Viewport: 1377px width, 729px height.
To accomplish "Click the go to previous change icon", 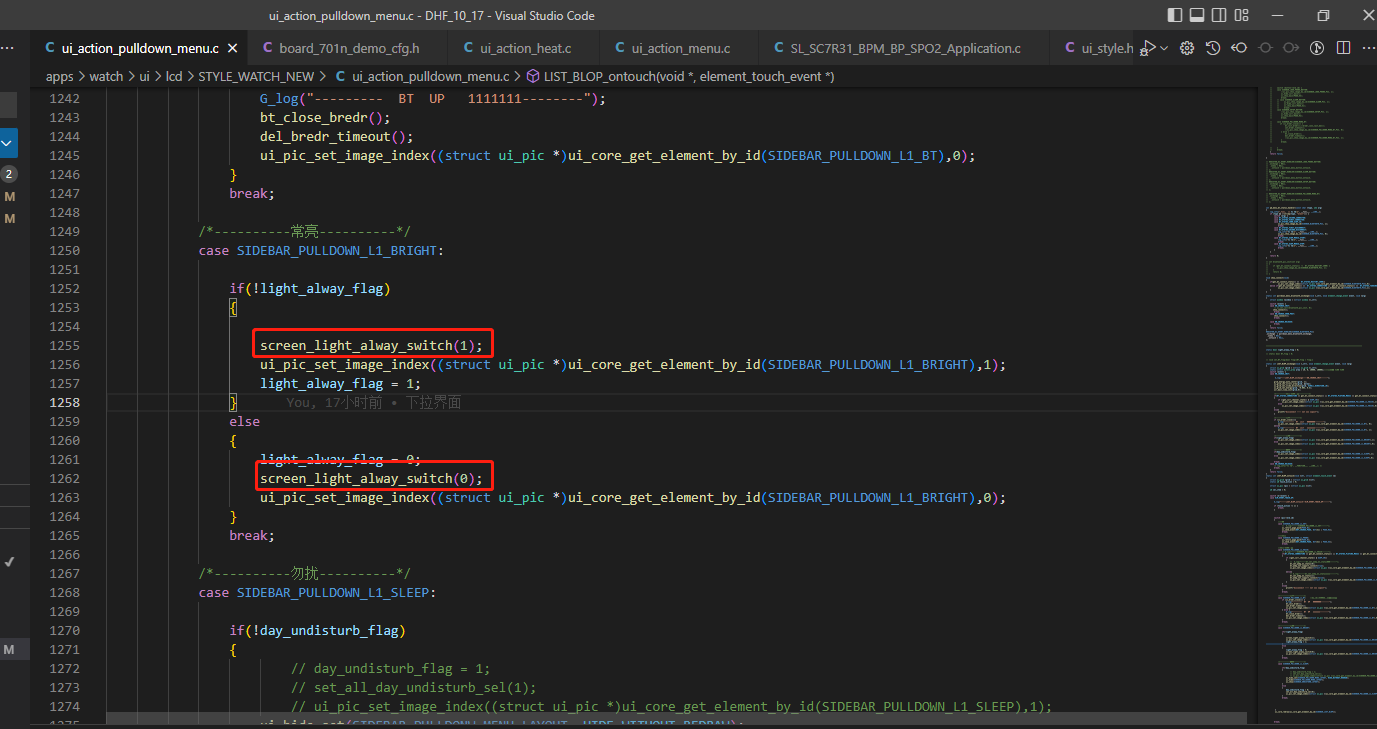I will [1239, 48].
